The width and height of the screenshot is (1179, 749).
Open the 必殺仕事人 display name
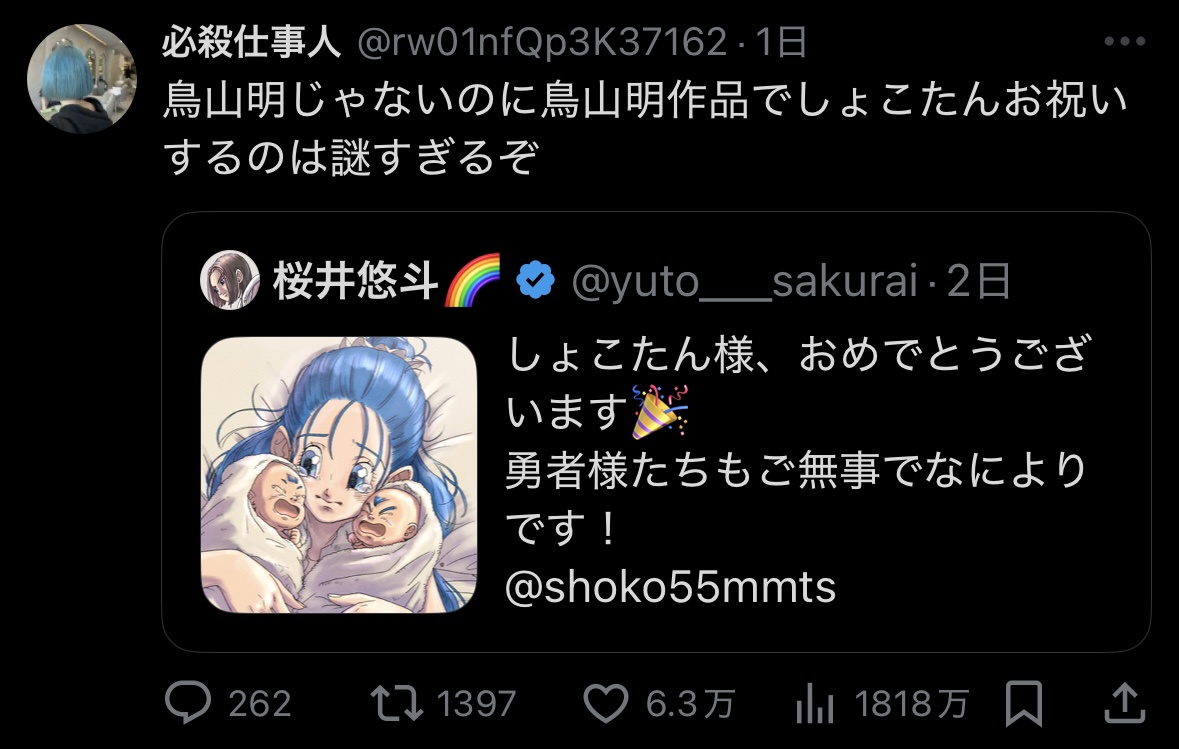click(x=252, y=42)
